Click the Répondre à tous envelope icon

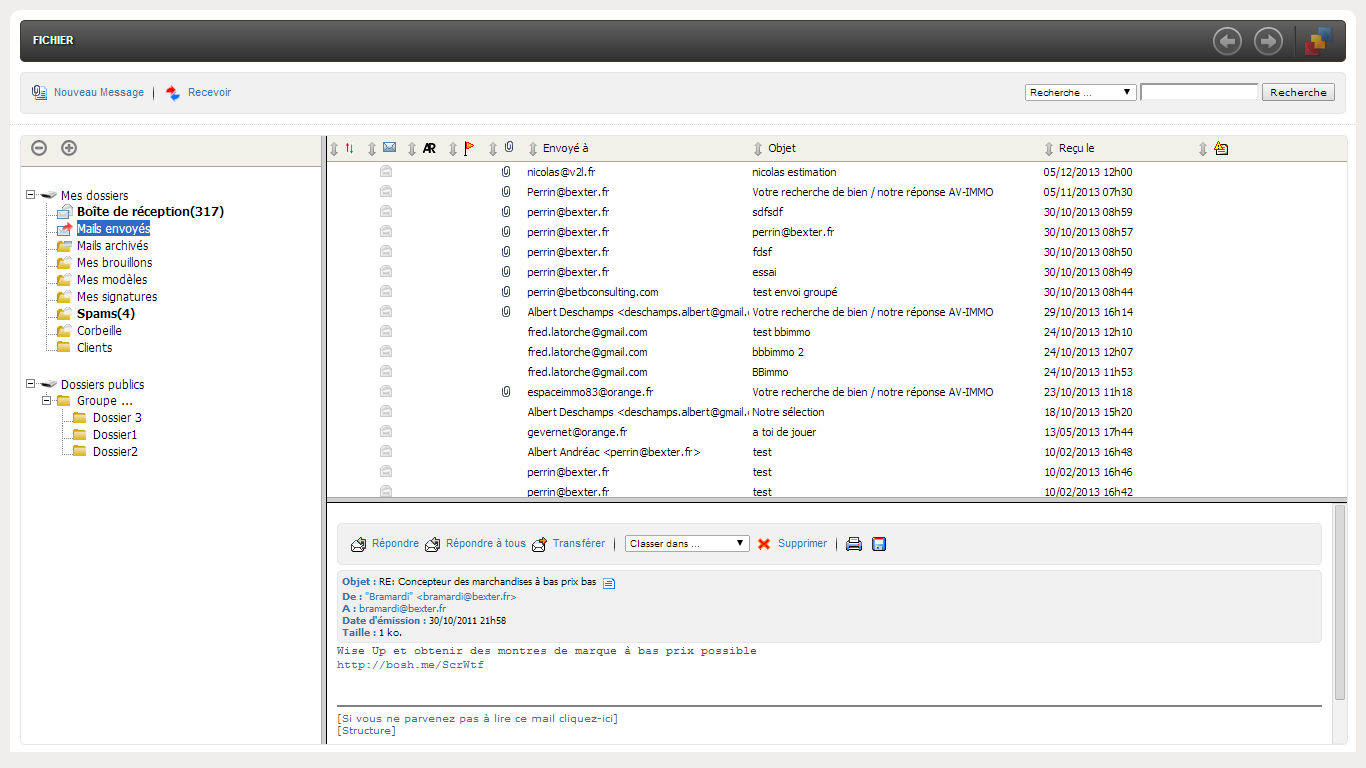pyautogui.click(x=433, y=544)
